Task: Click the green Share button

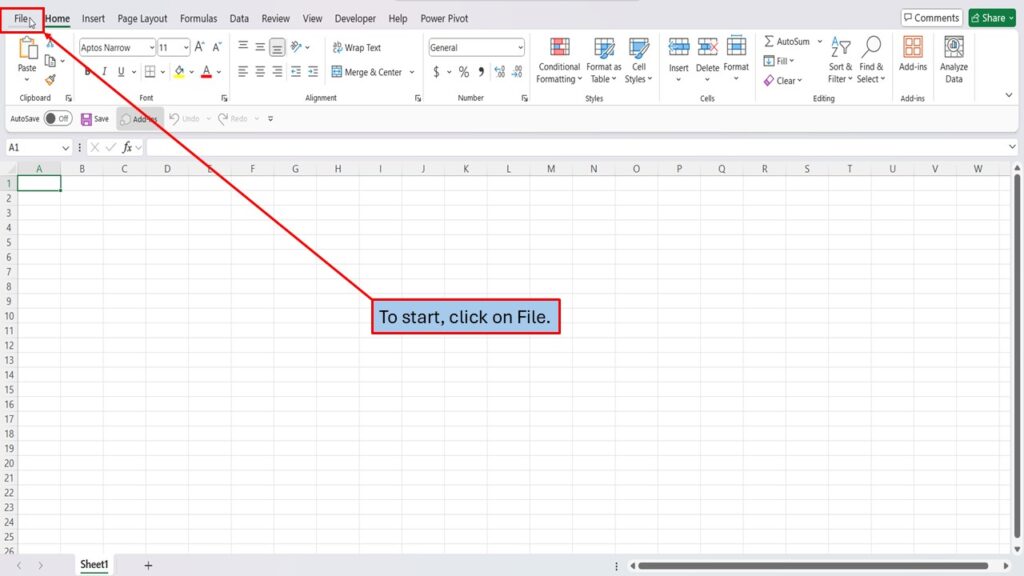Action: [x=990, y=18]
